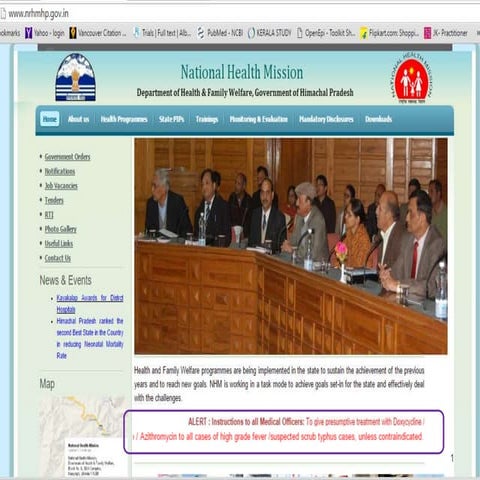Viewport: 480px width, 480px height.
Task: Open the Vancouver Citation bookmark
Action: pyautogui.click(x=98, y=33)
